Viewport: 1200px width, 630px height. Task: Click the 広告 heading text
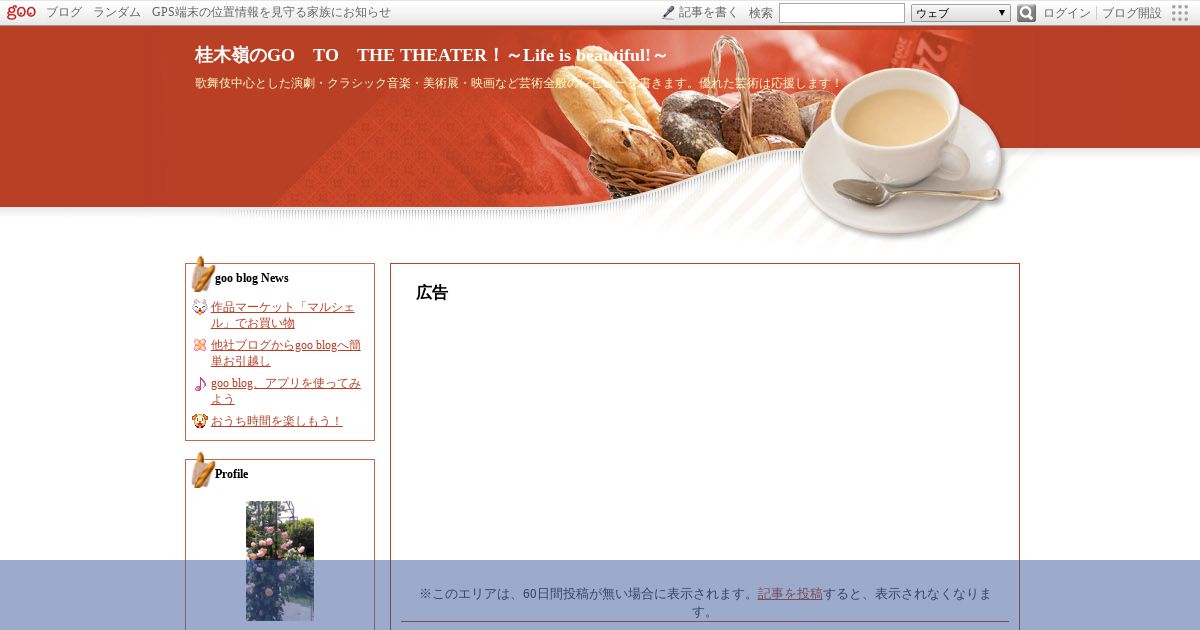(x=432, y=293)
